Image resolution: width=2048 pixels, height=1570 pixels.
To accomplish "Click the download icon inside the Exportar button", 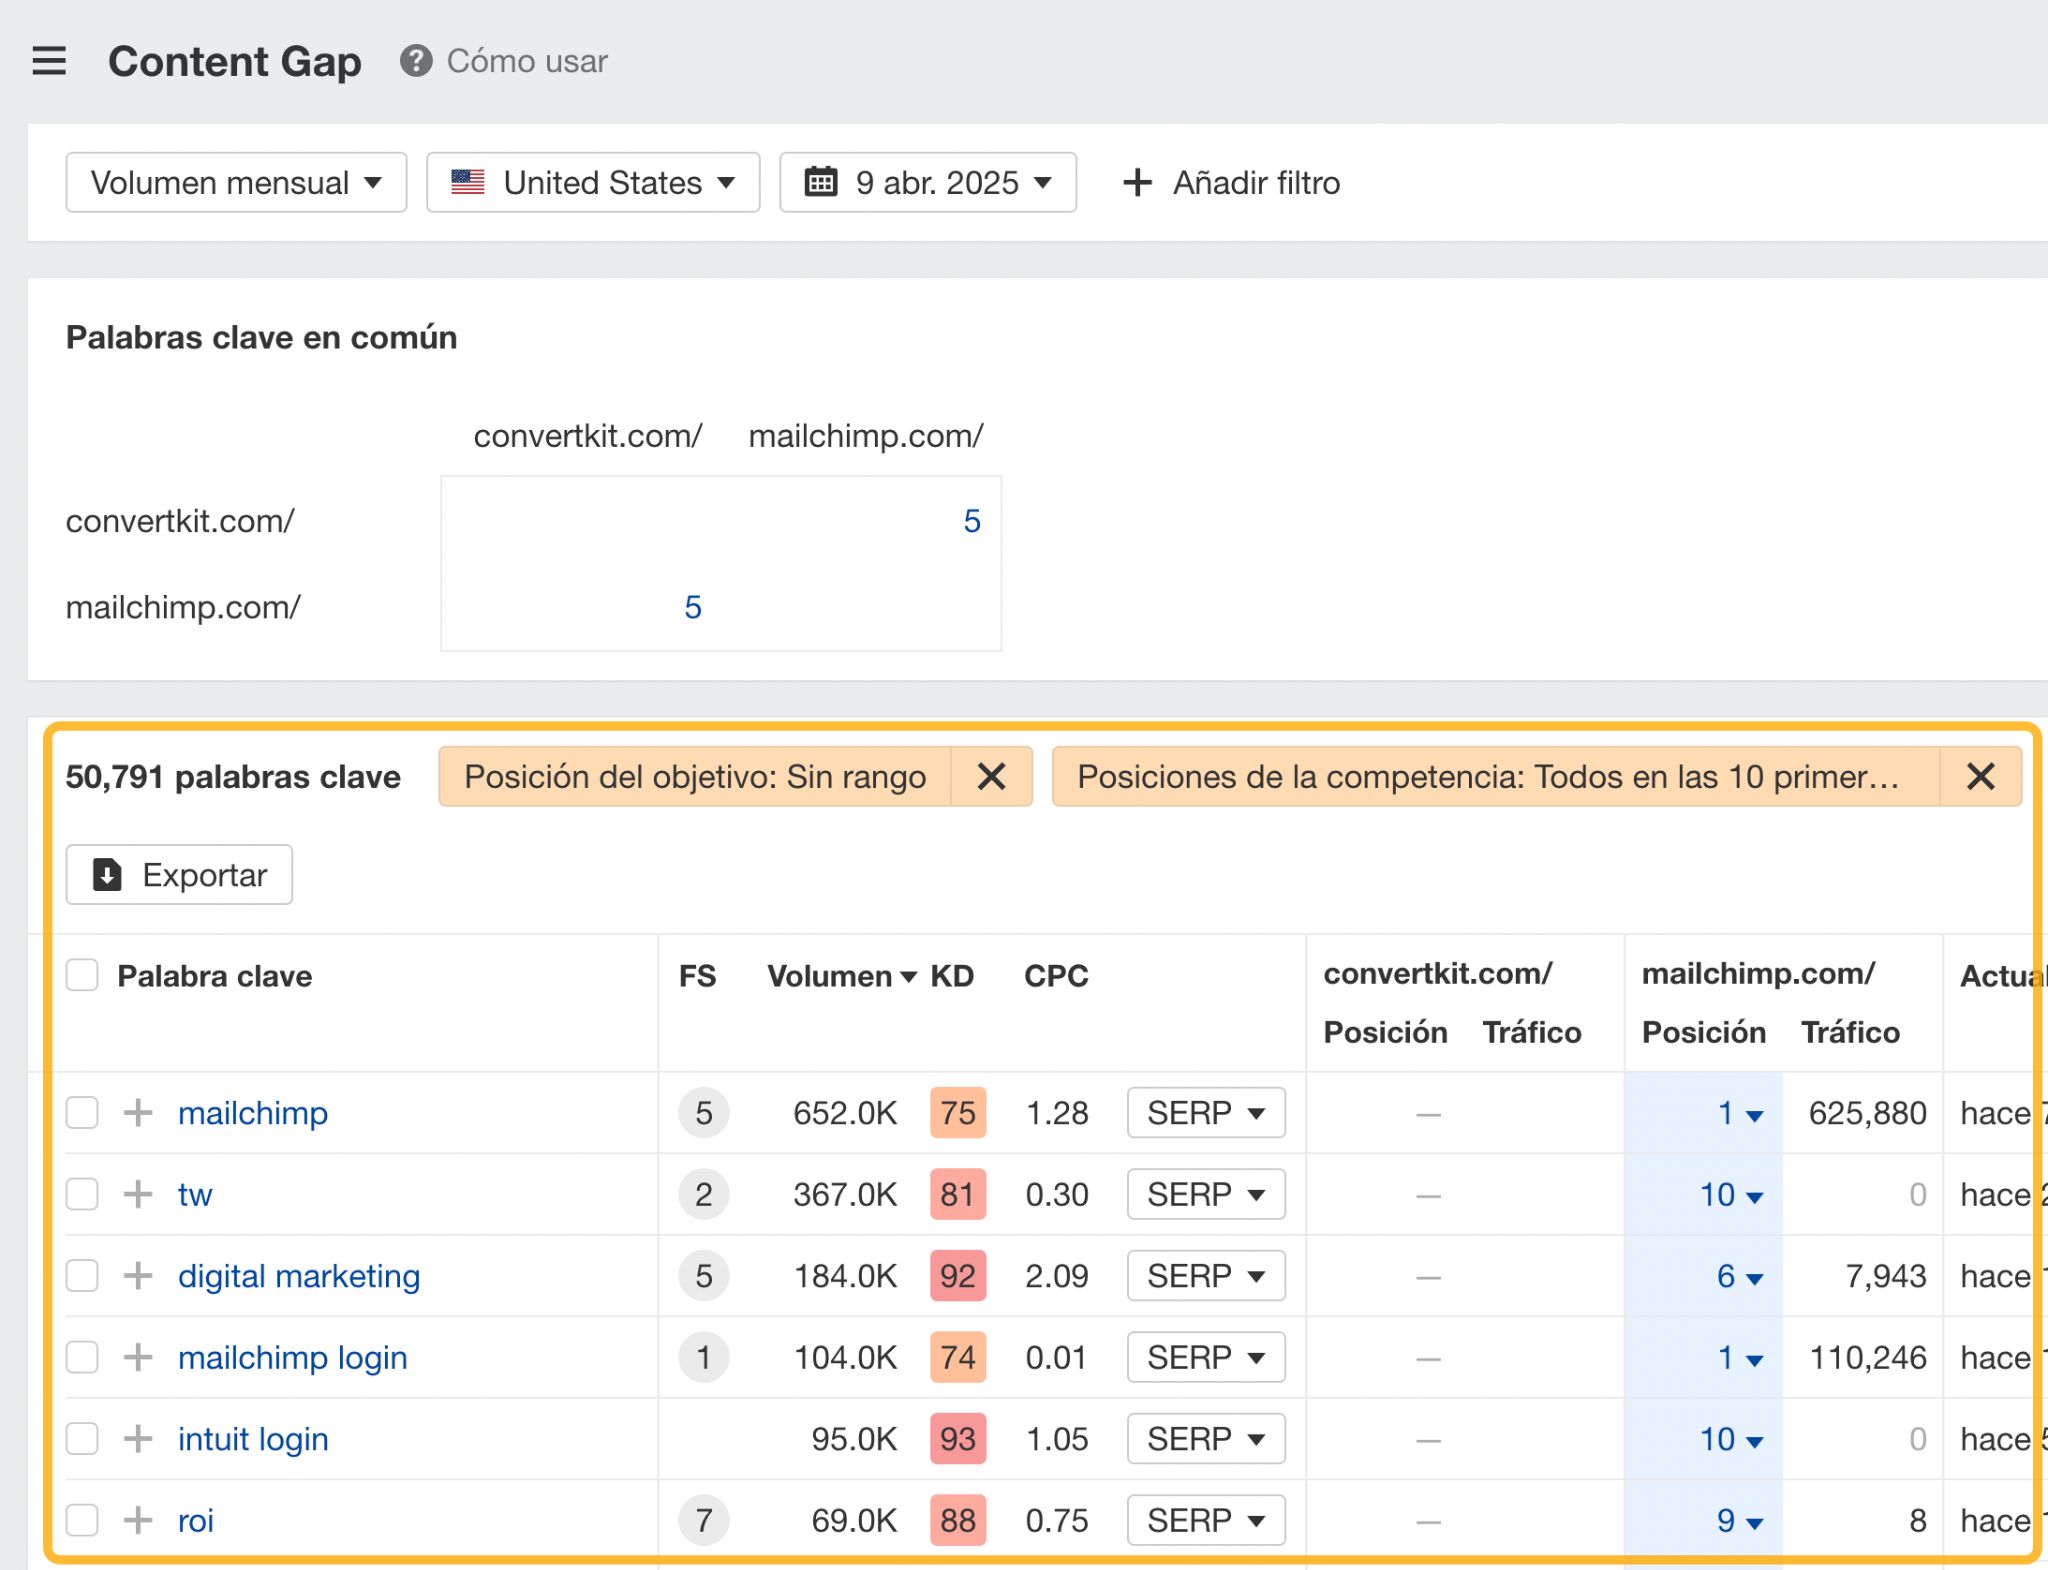I will [x=110, y=874].
